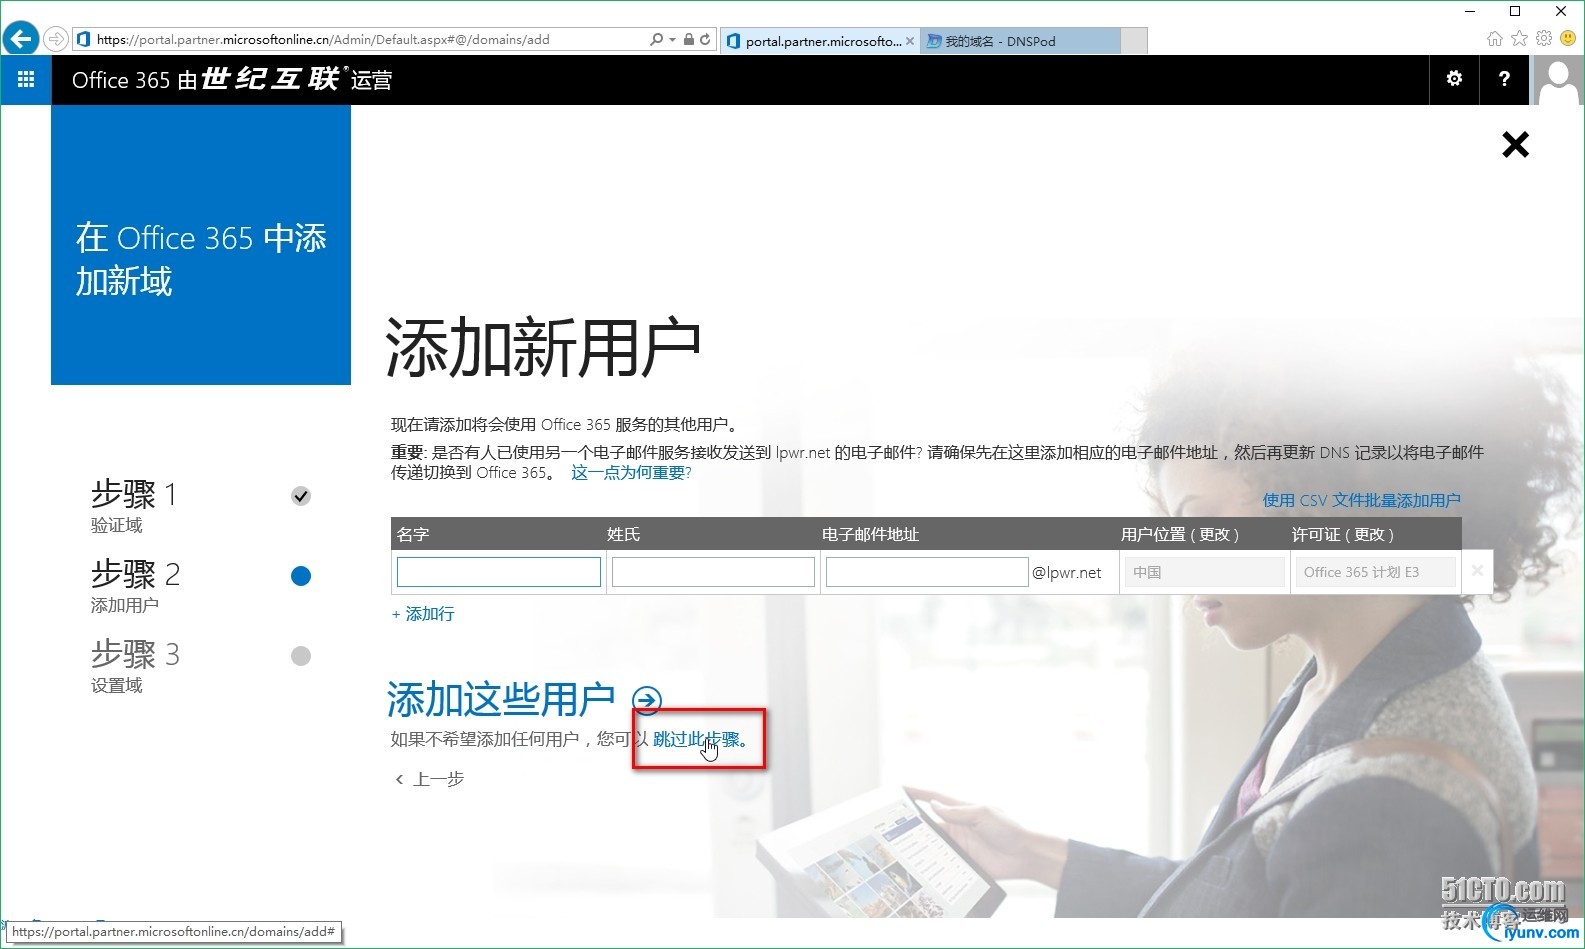Click the Office 365 由世纪互联运营 header logo
The image size is (1585, 949).
tap(232, 79)
